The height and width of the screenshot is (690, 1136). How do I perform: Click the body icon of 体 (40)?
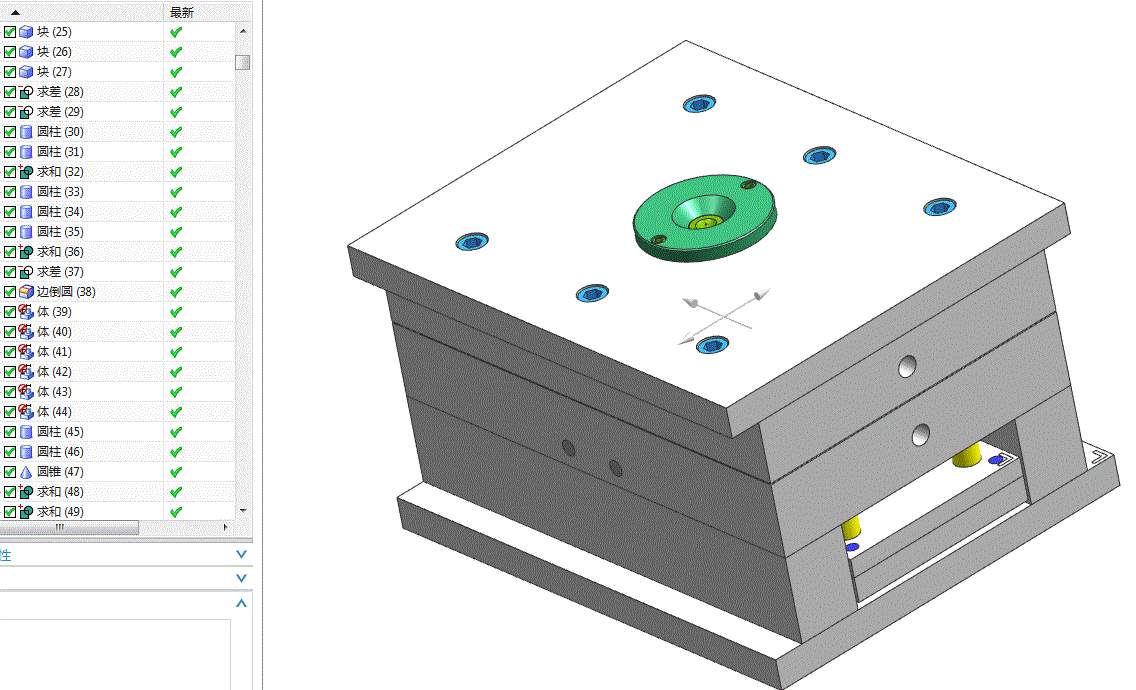pyautogui.click(x=26, y=332)
